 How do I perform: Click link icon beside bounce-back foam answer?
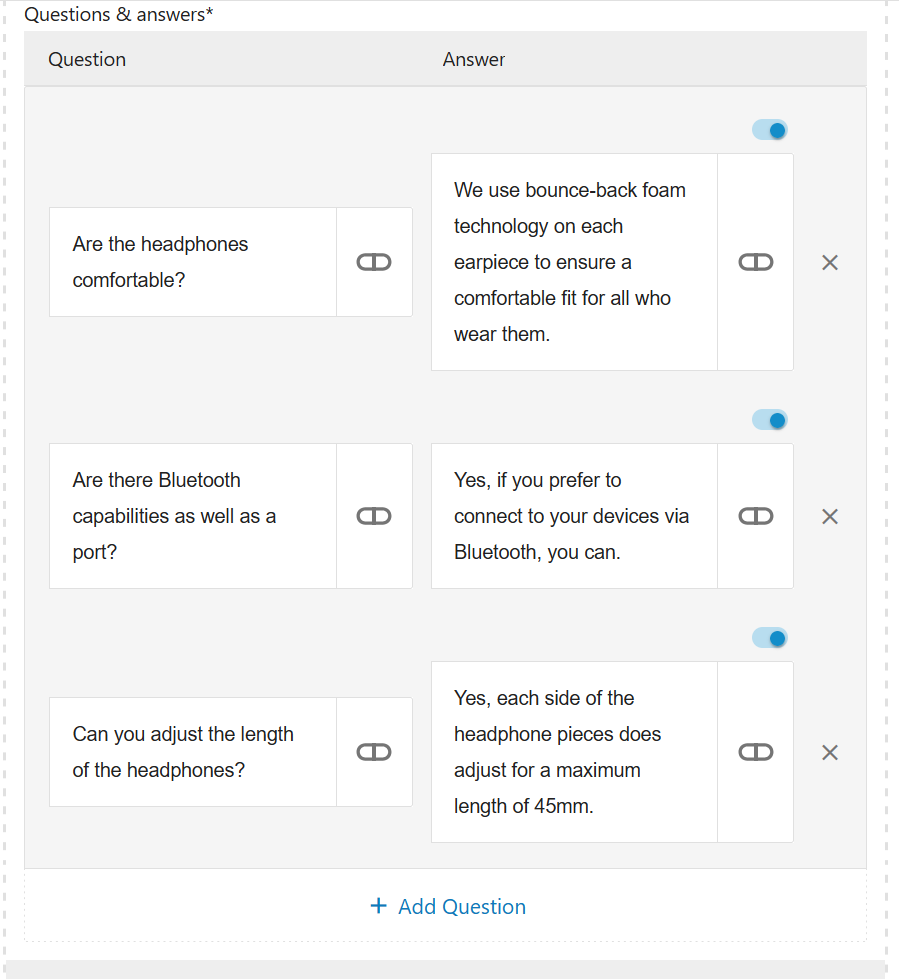(x=755, y=262)
